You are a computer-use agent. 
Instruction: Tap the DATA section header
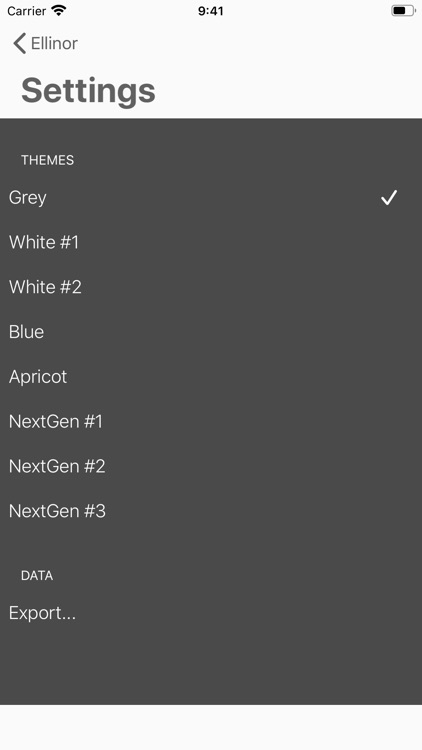[x=37, y=576]
